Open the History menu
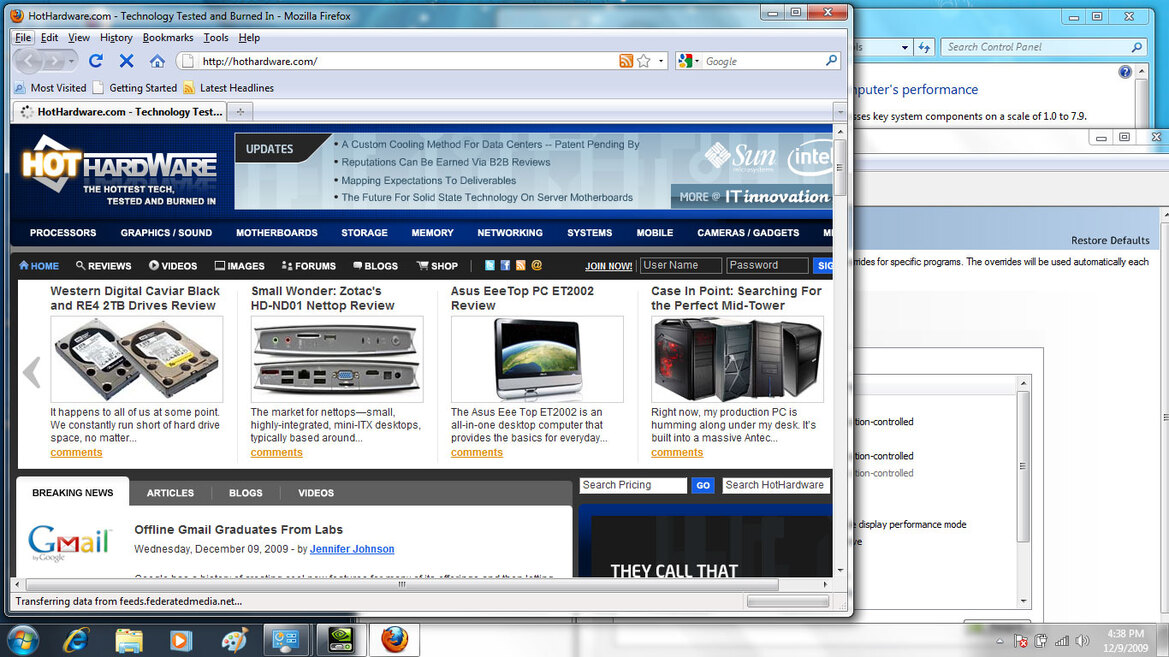 point(116,37)
